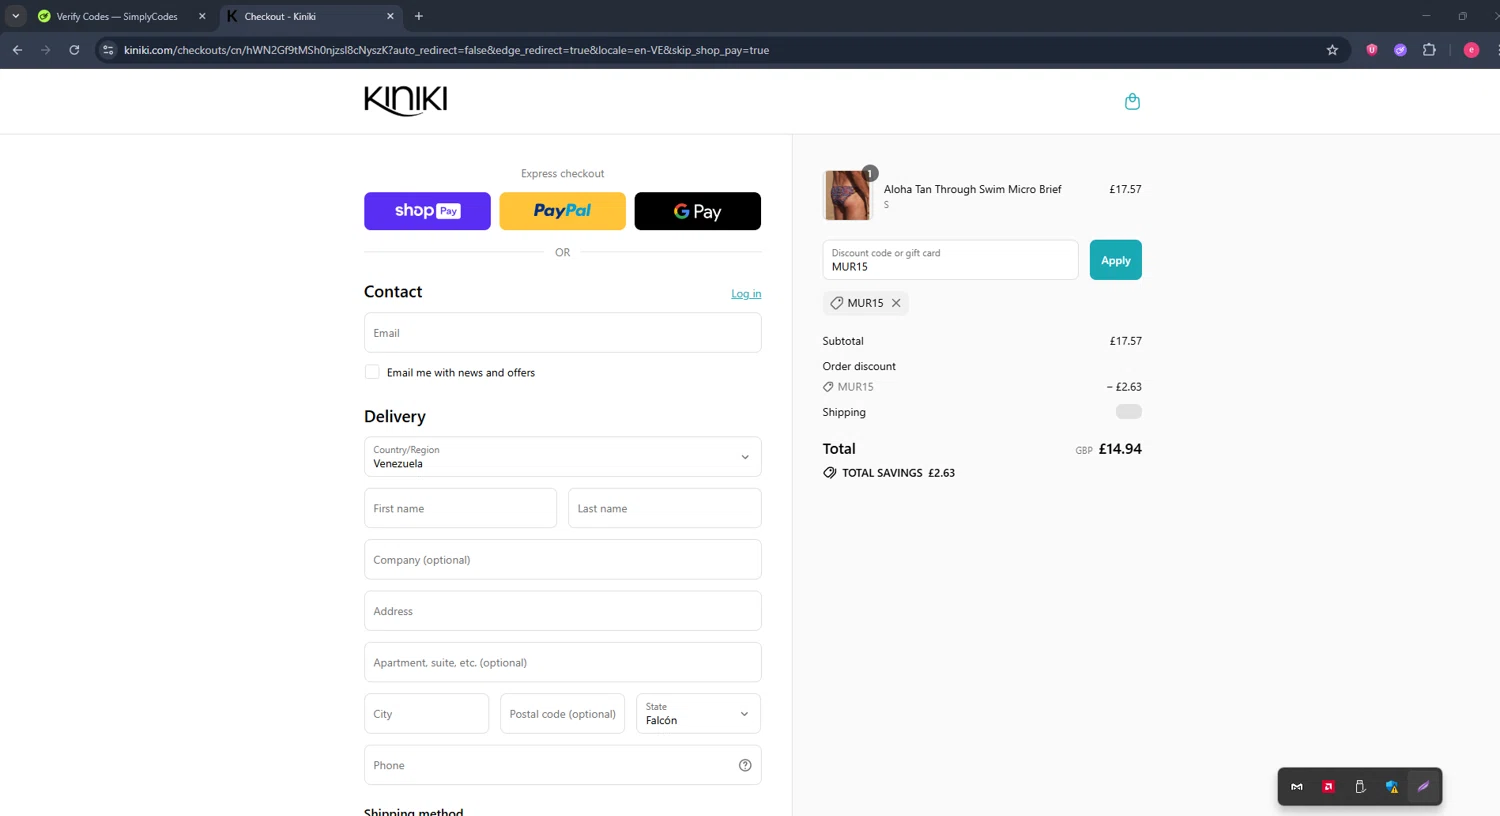Toggle Email me with news and offers

372,372
